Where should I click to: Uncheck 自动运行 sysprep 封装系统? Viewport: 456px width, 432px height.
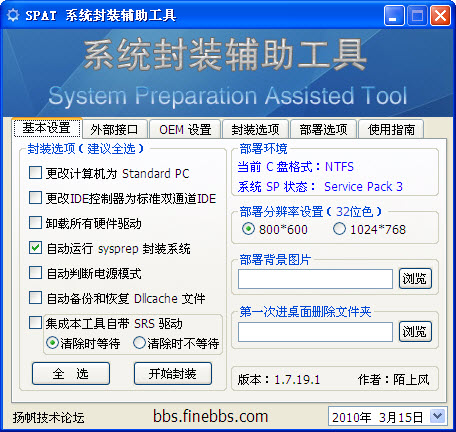click(35, 248)
